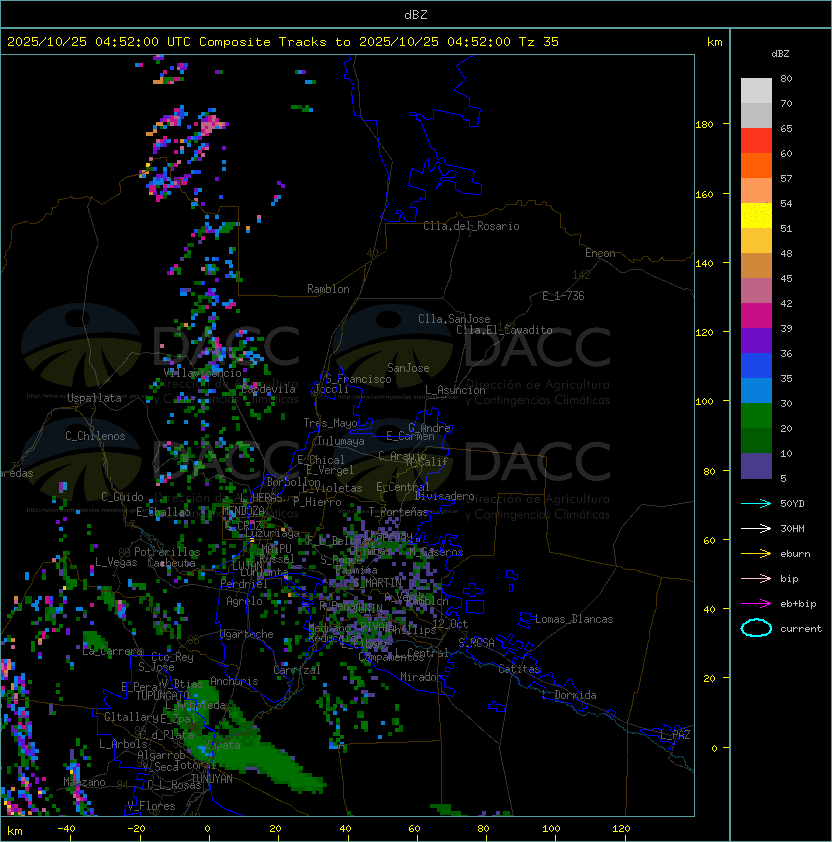Click the 'C_Guido' map label
This screenshot has height=842, width=832.
click(x=122, y=497)
